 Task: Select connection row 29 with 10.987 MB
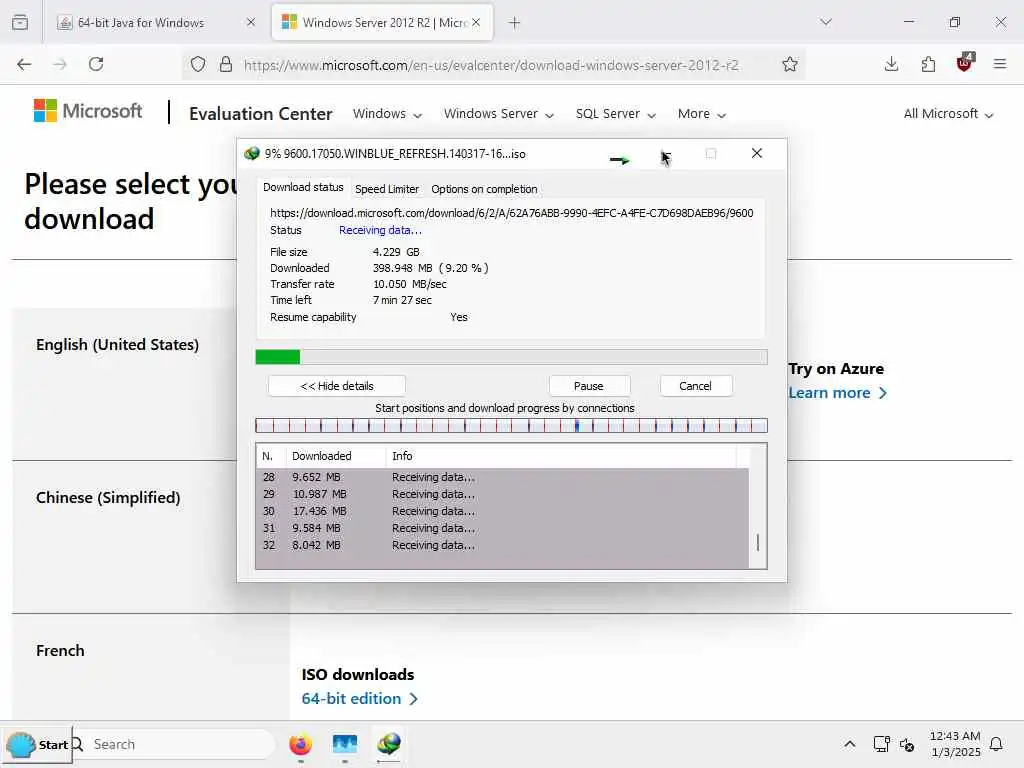(x=502, y=494)
